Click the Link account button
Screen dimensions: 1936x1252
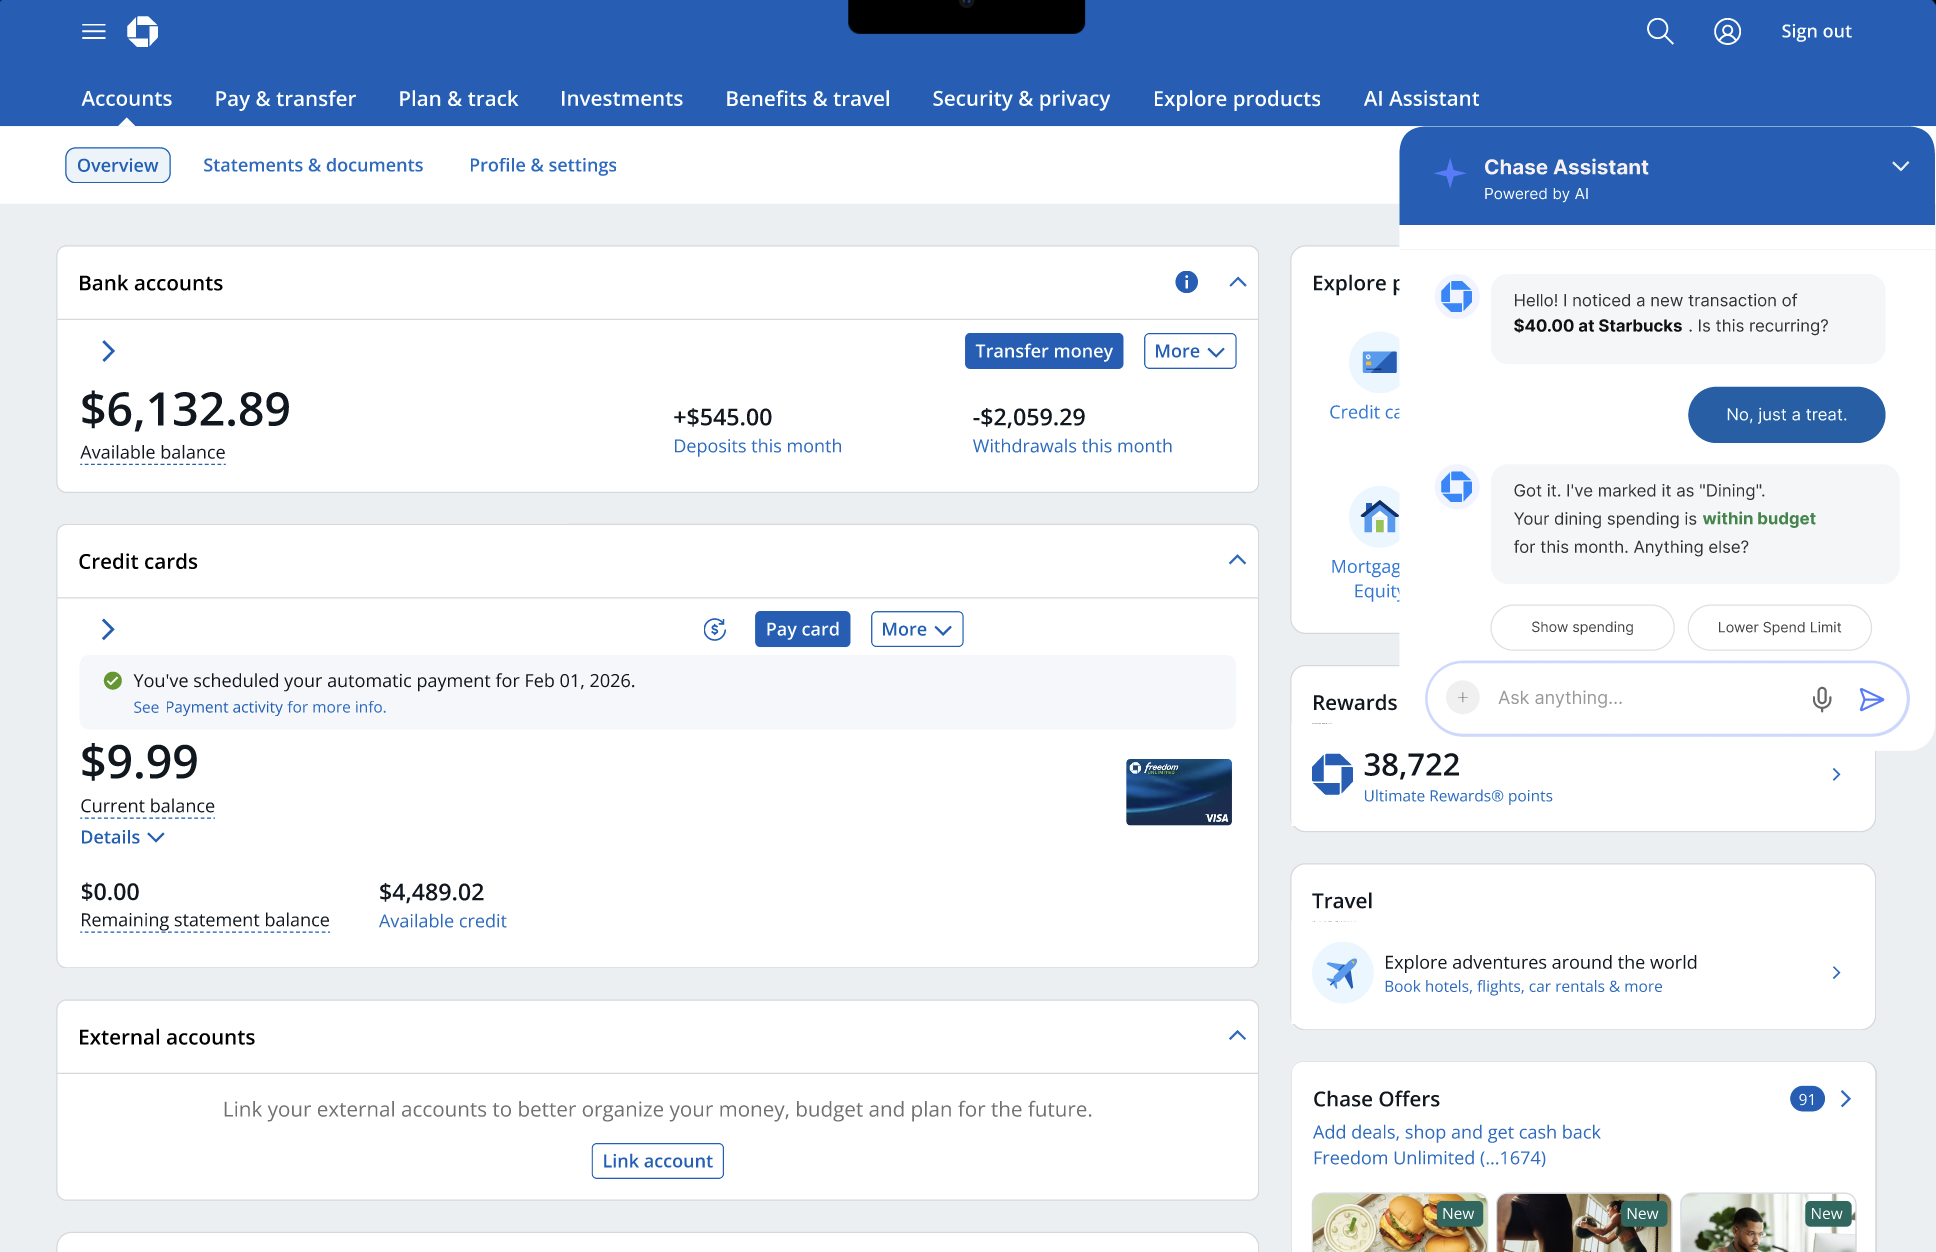click(x=657, y=1161)
